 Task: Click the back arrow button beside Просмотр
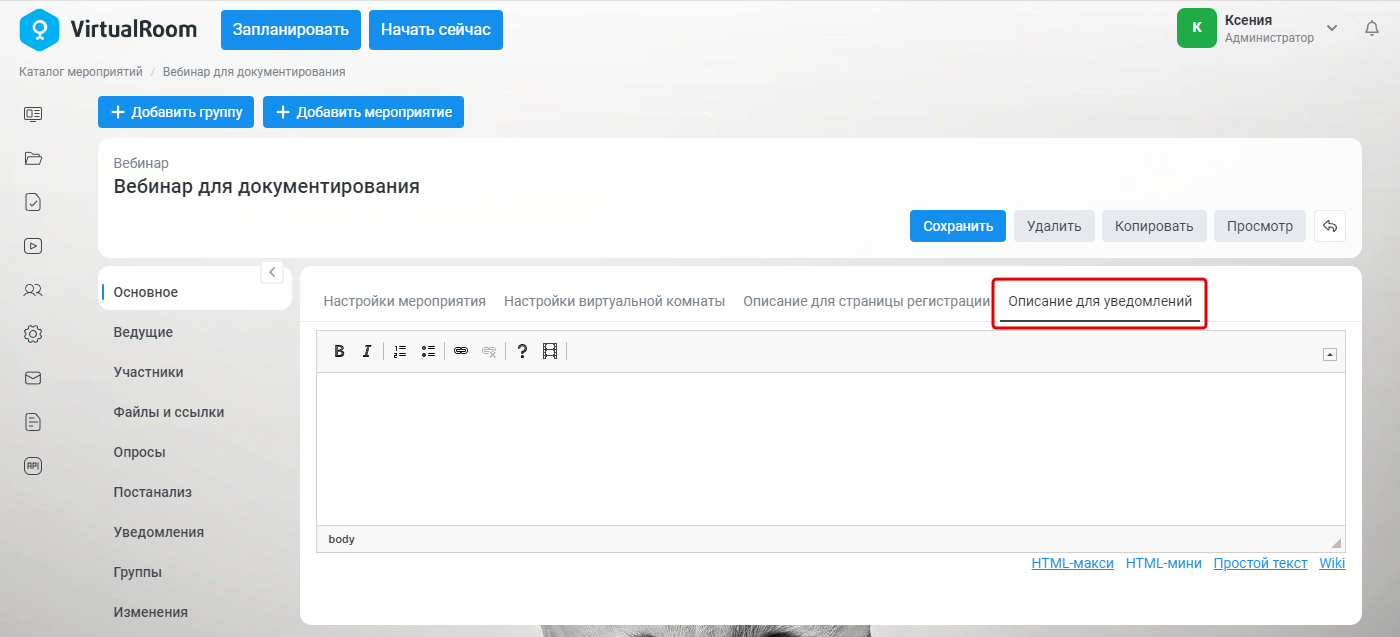coord(1330,226)
